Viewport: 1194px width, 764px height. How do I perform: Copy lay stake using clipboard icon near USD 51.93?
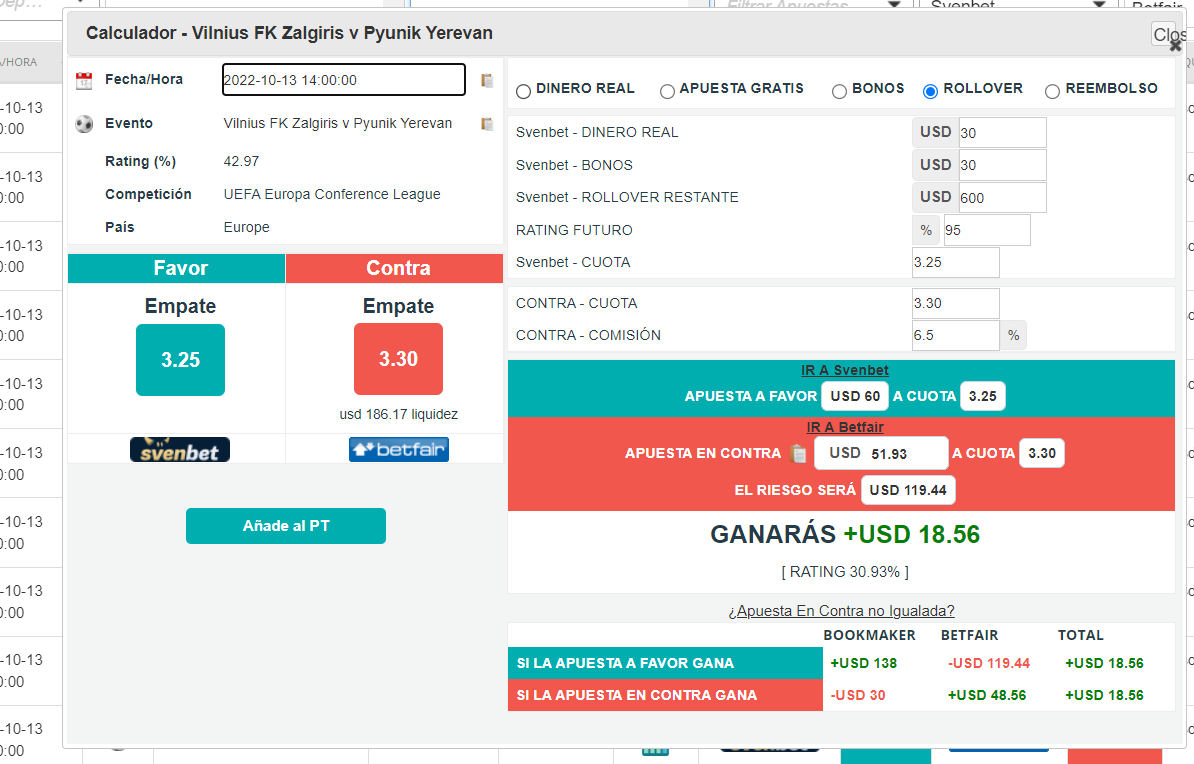click(x=798, y=453)
